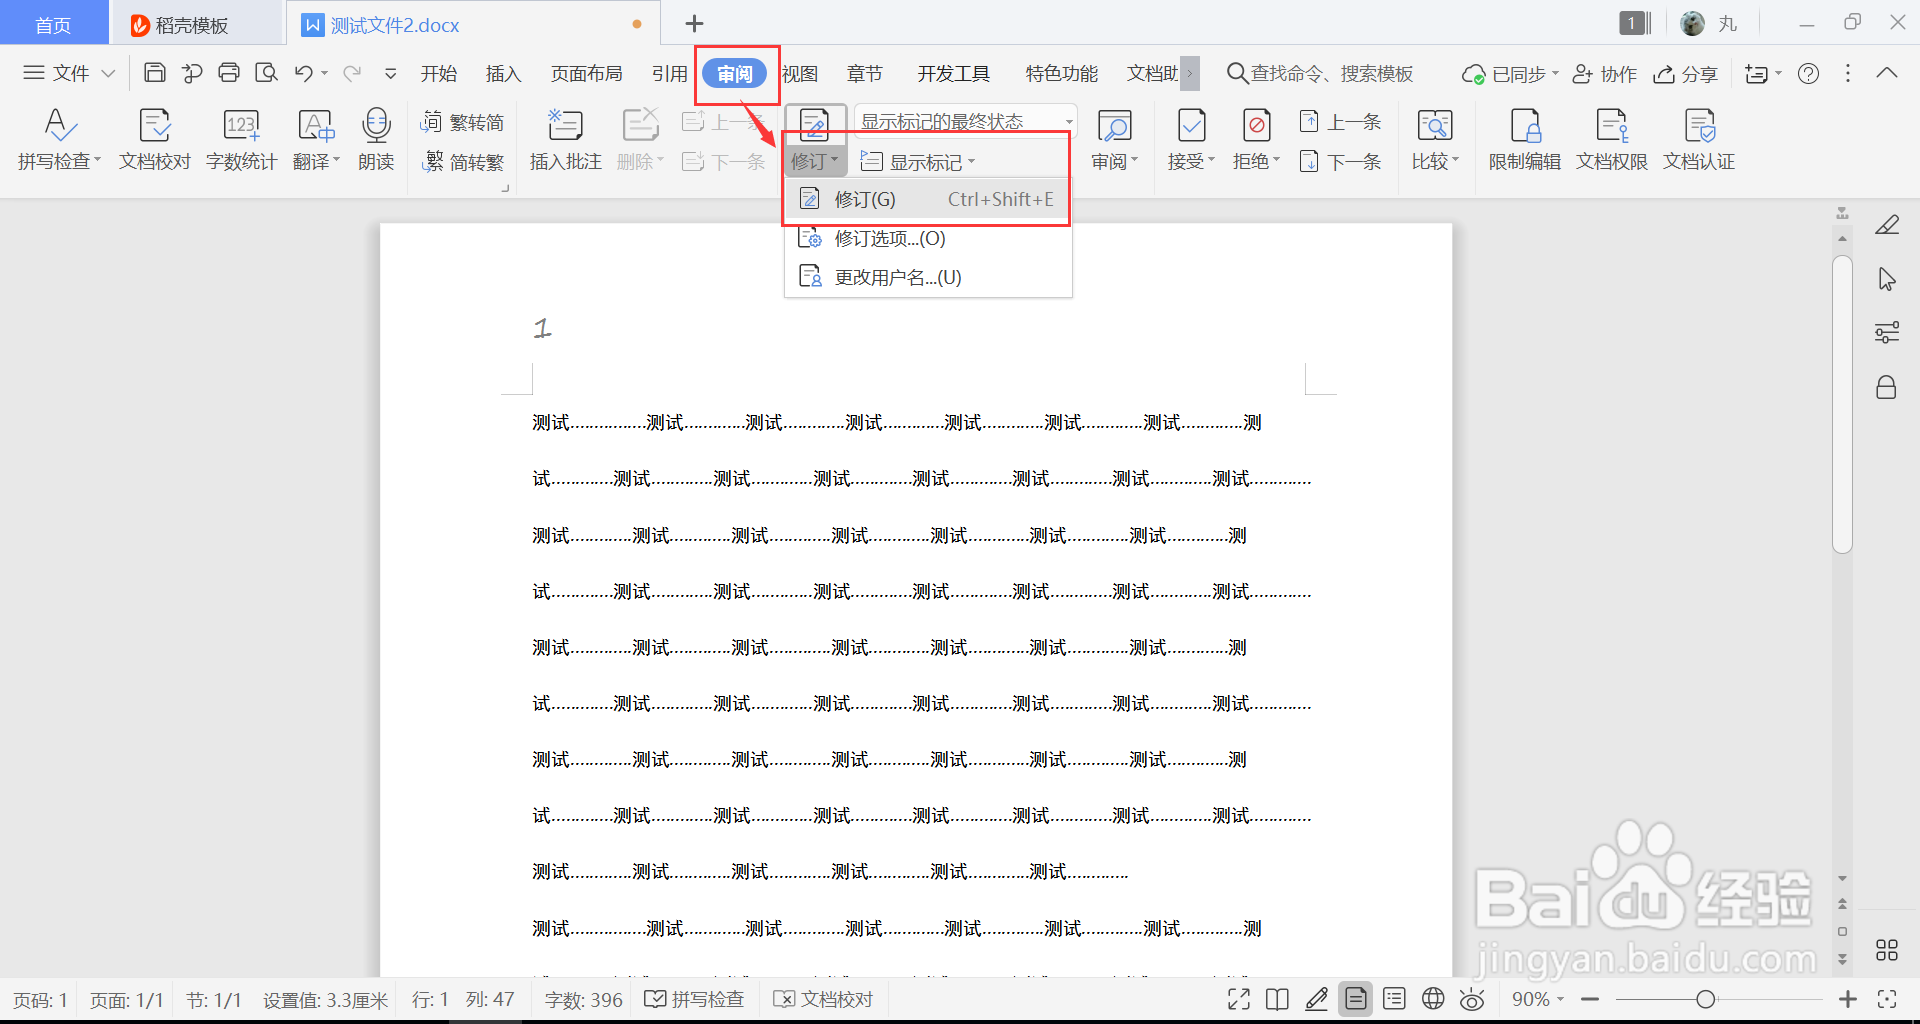Save the document with save icon

155,73
